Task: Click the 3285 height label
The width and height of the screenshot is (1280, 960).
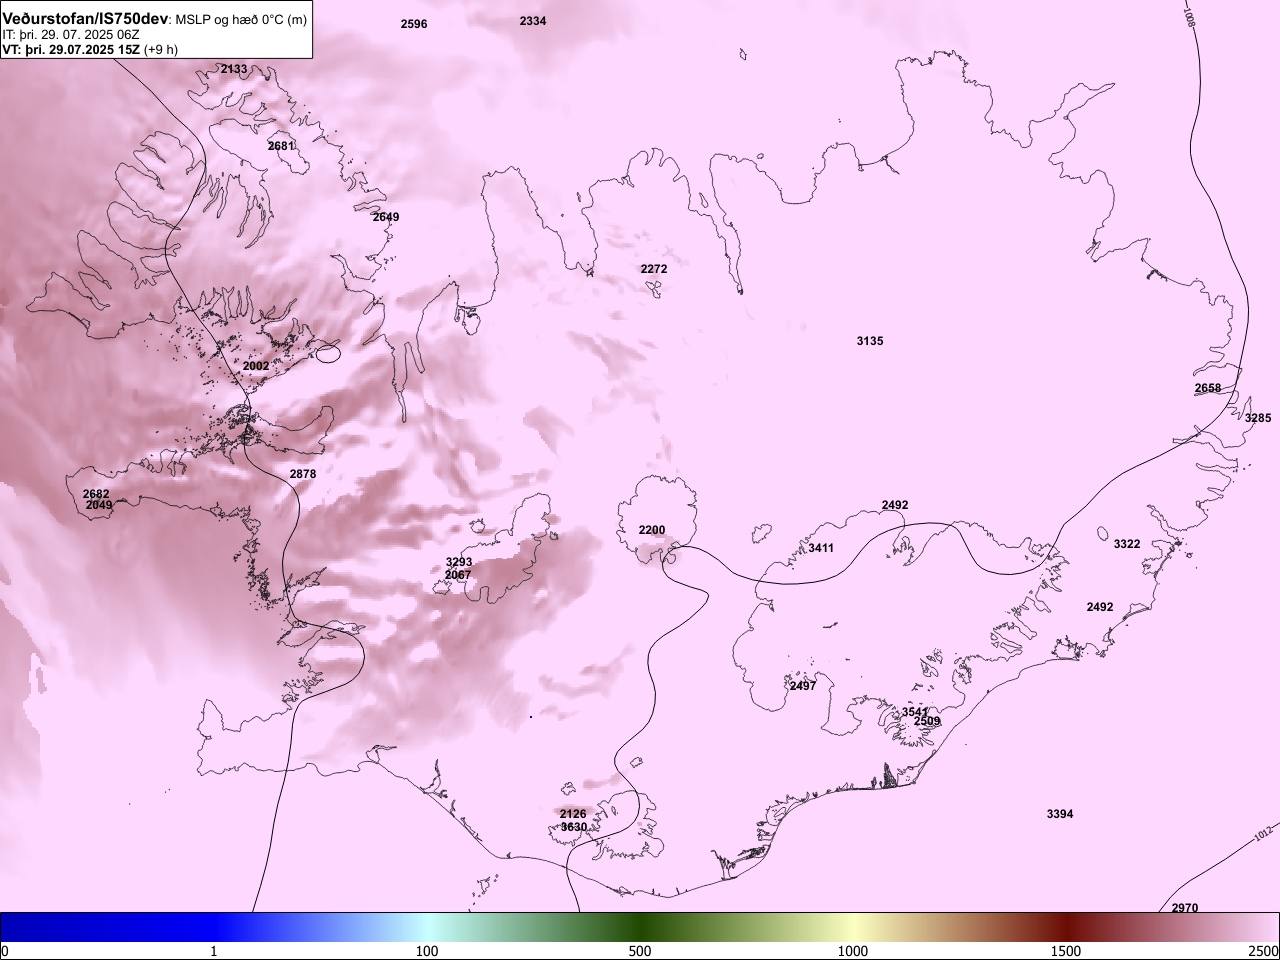Action: (1258, 418)
